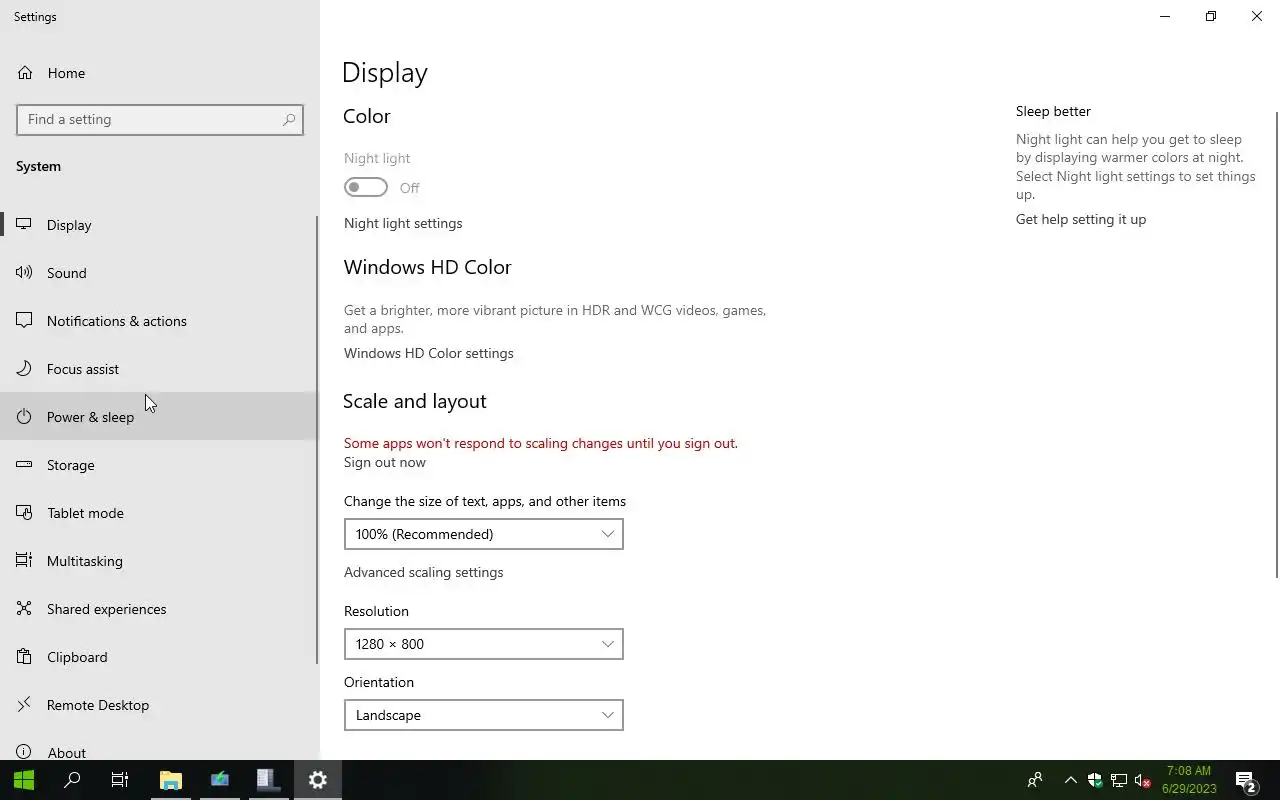The height and width of the screenshot is (800, 1280).
Task: Open Notifications & actions page
Action: tap(159, 321)
